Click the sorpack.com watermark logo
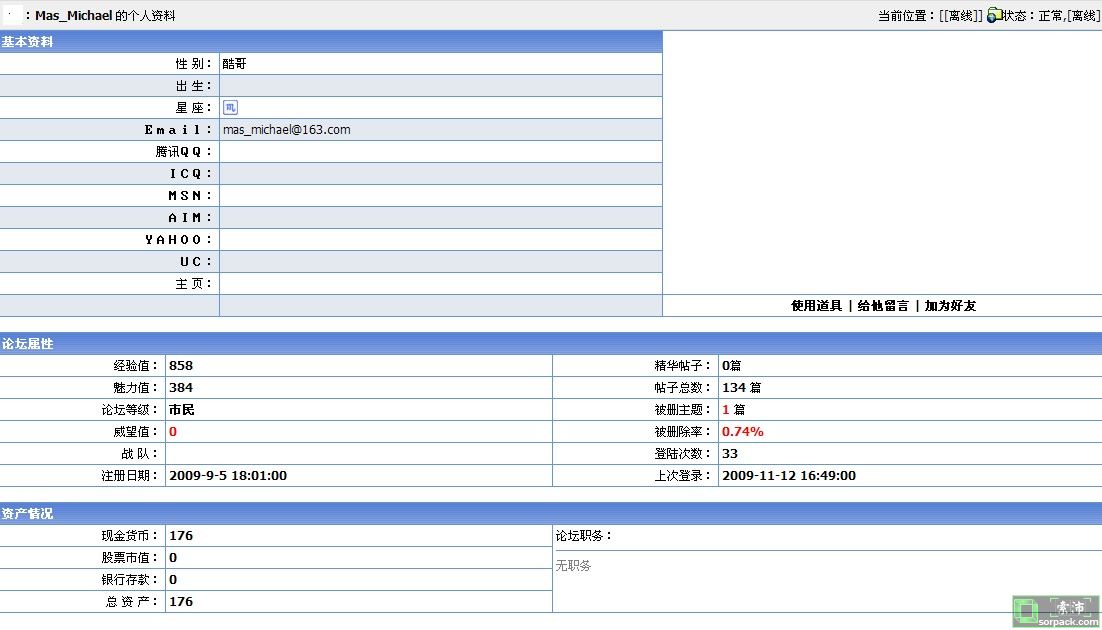This screenshot has width=1102, height=630. pos(1055,612)
